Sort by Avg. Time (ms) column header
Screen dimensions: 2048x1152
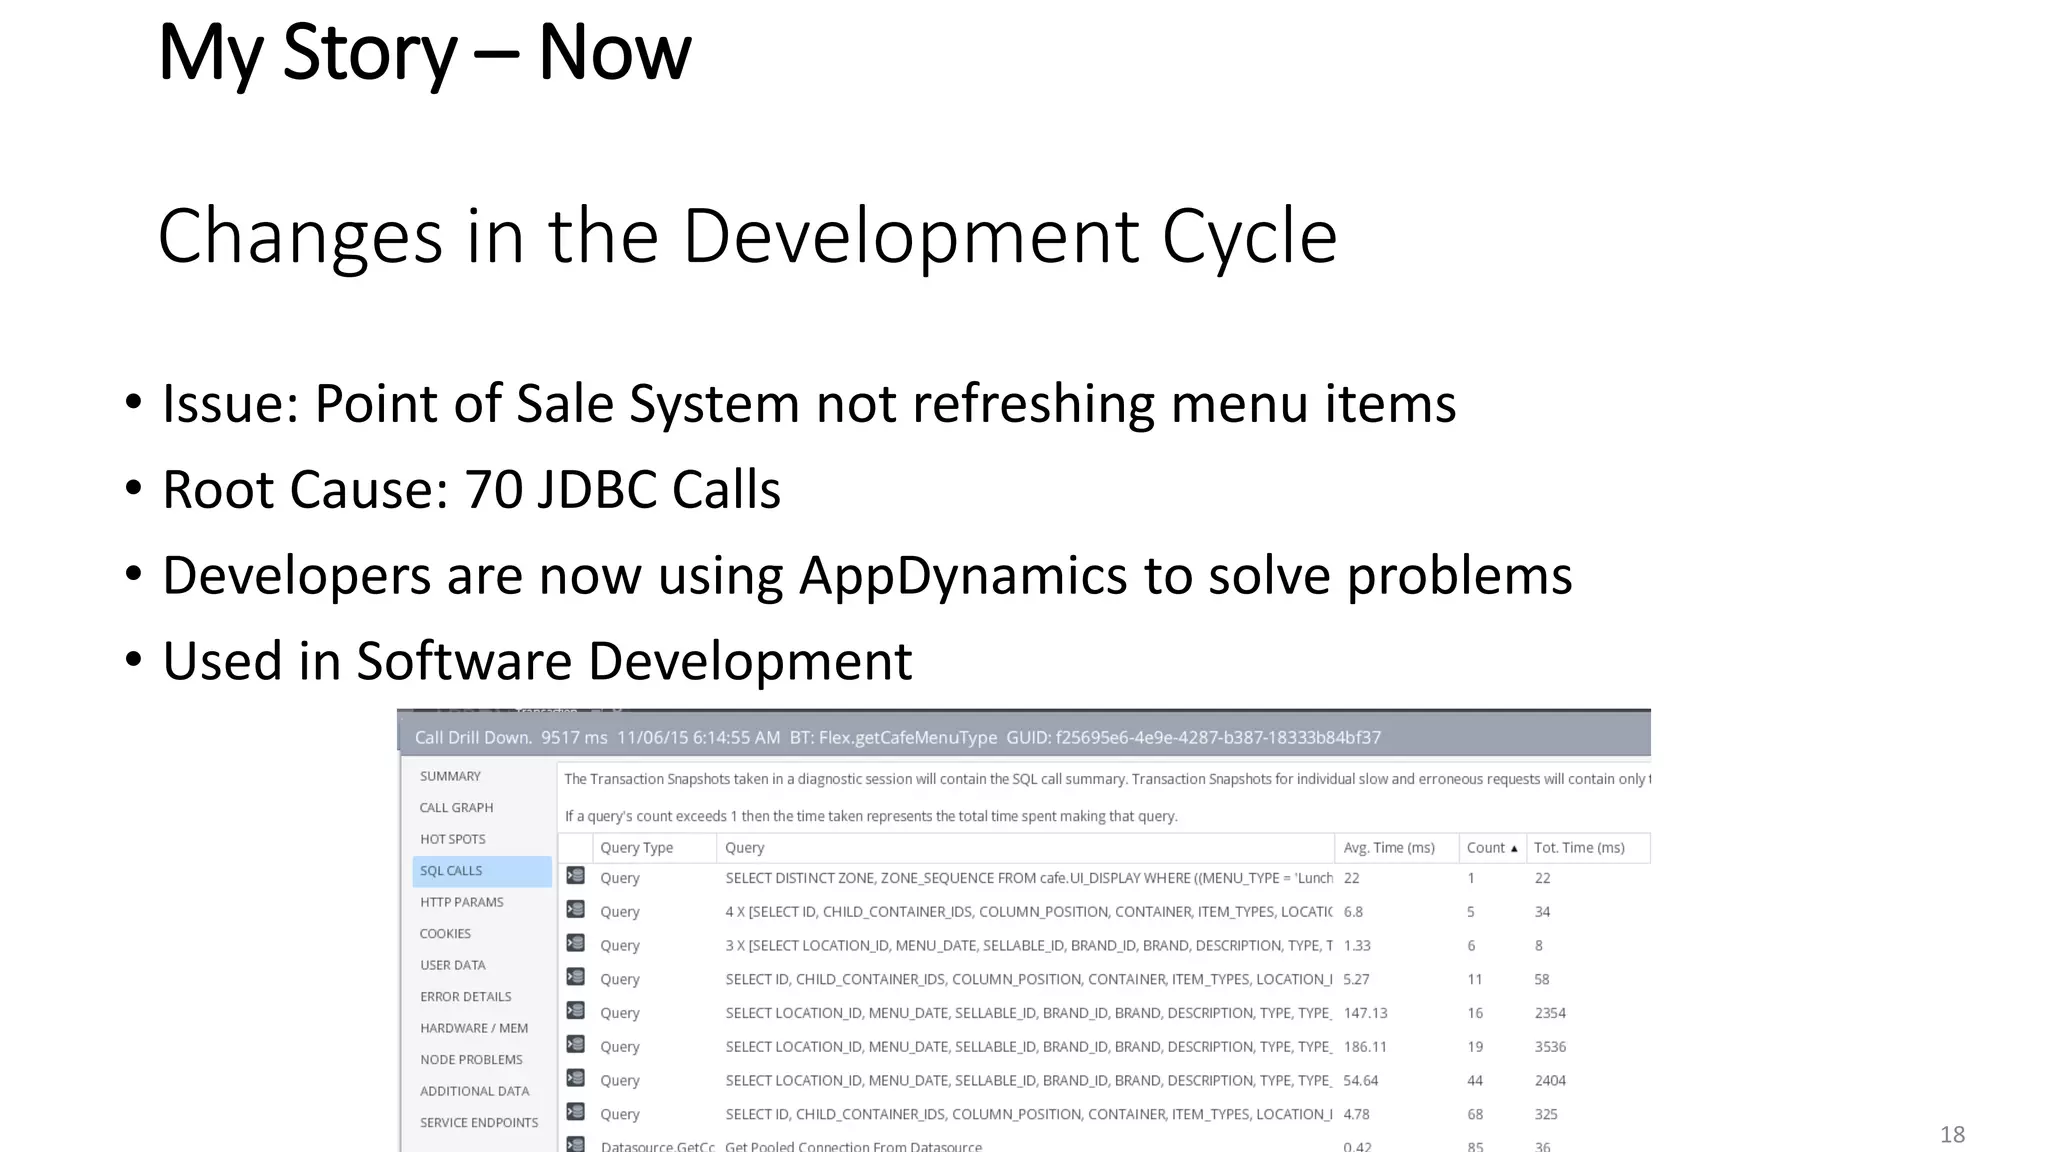pyautogui.click(x=1396, y=848)
